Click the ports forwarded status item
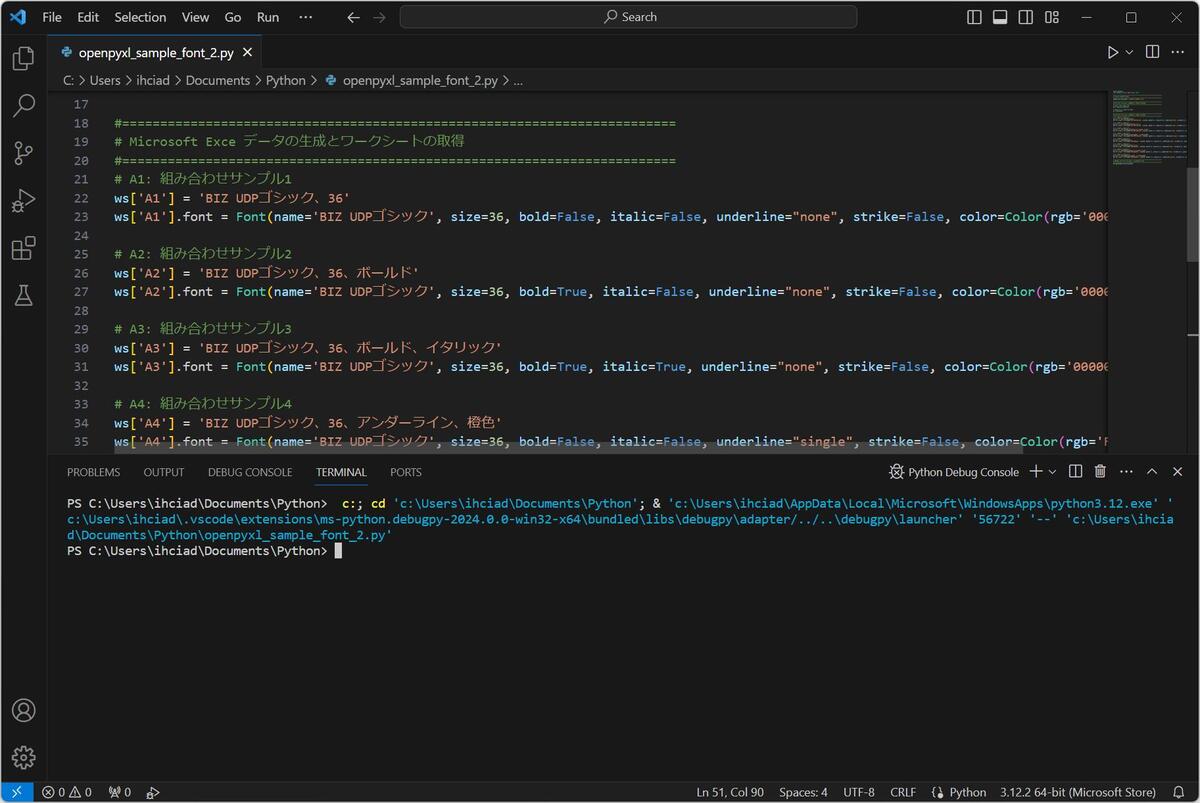Screen dimensions: 1200x803 point(120,792)
